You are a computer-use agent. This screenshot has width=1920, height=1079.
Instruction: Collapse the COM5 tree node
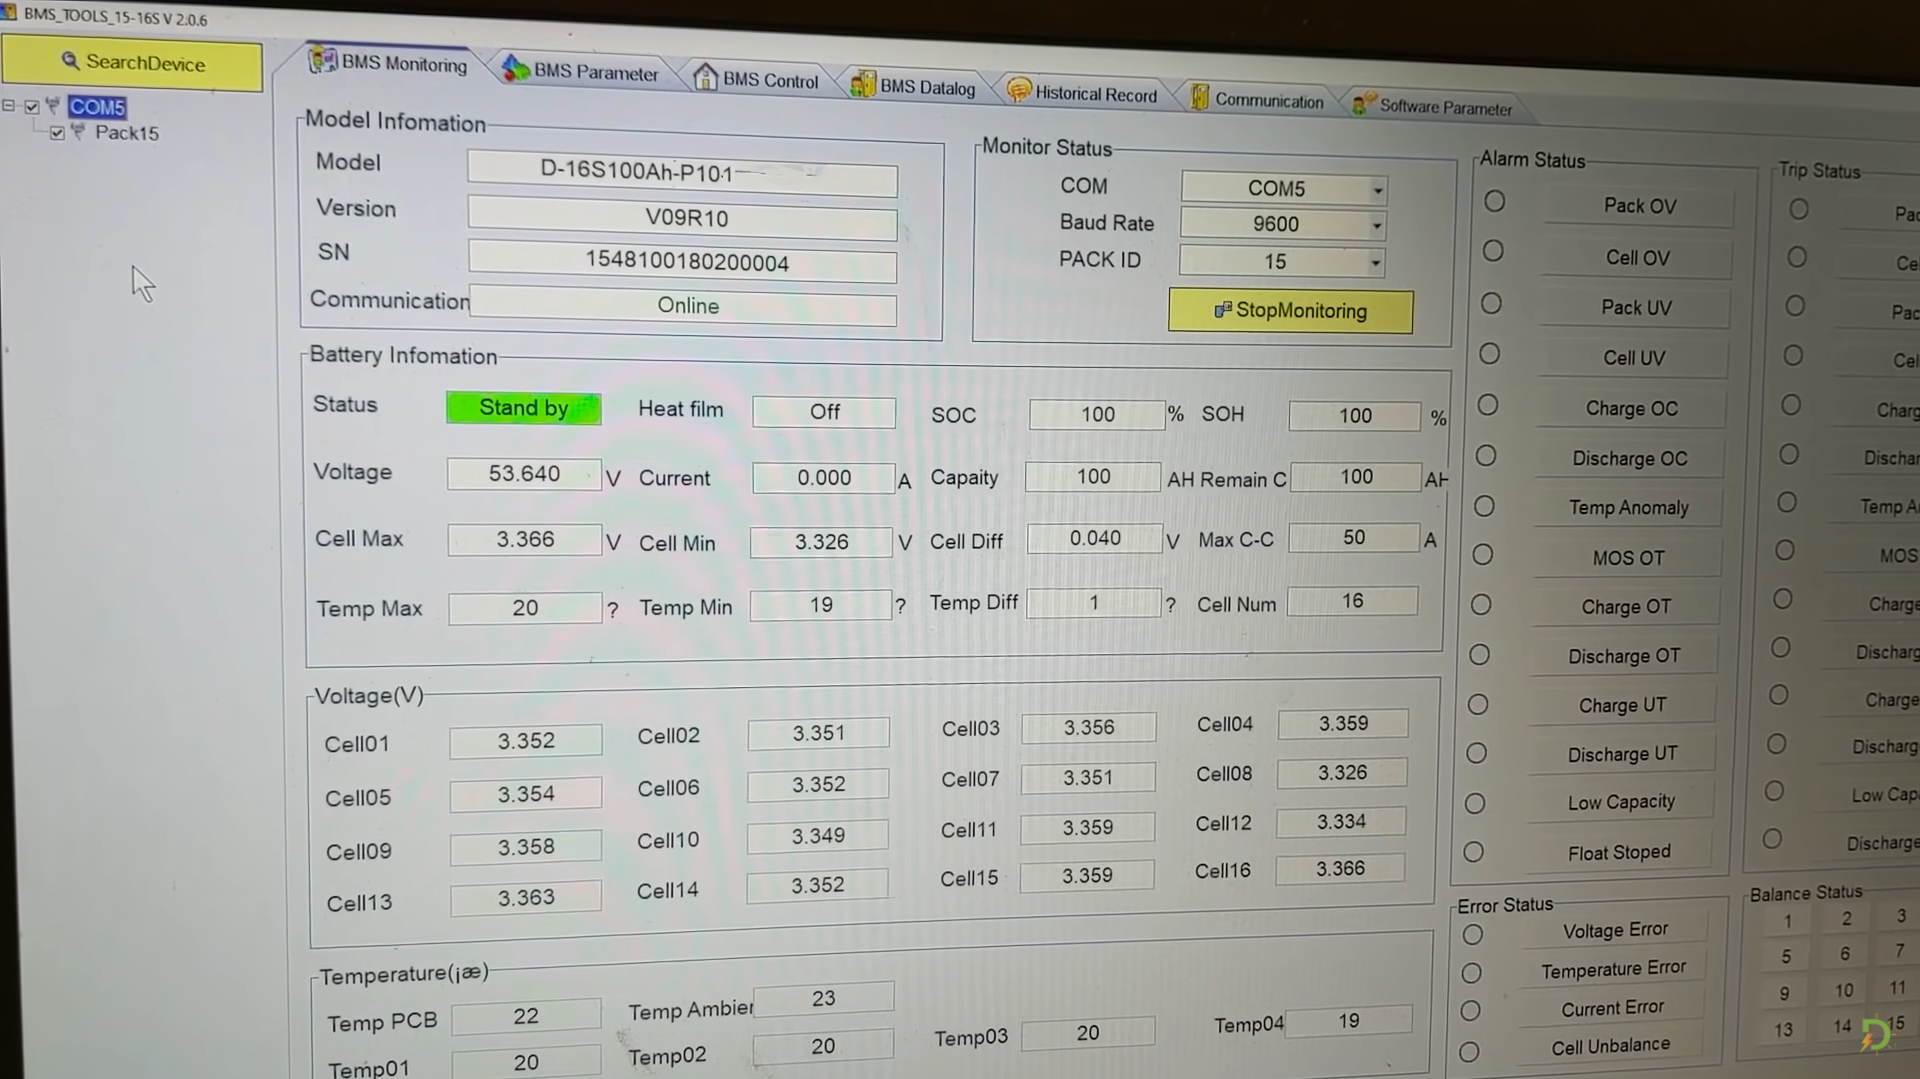pyautogui.click(x=9, y=105)
